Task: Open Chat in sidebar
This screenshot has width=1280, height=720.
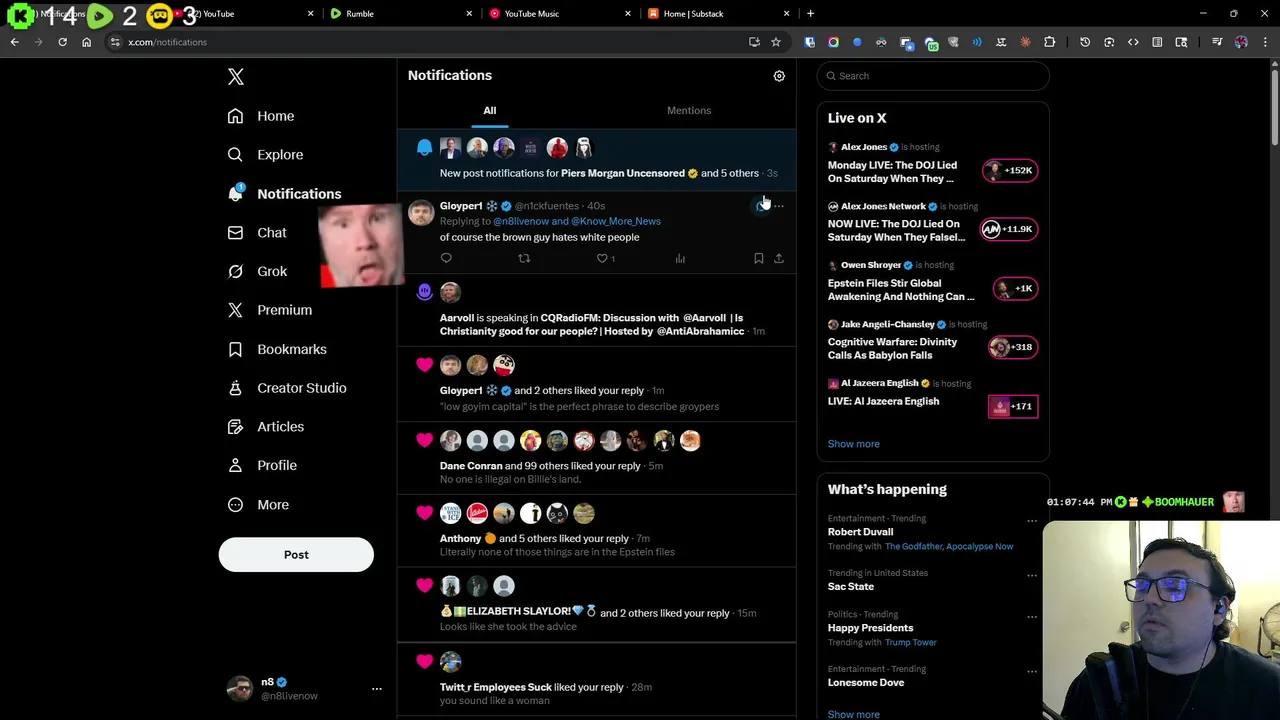Action: pos(257,233)
